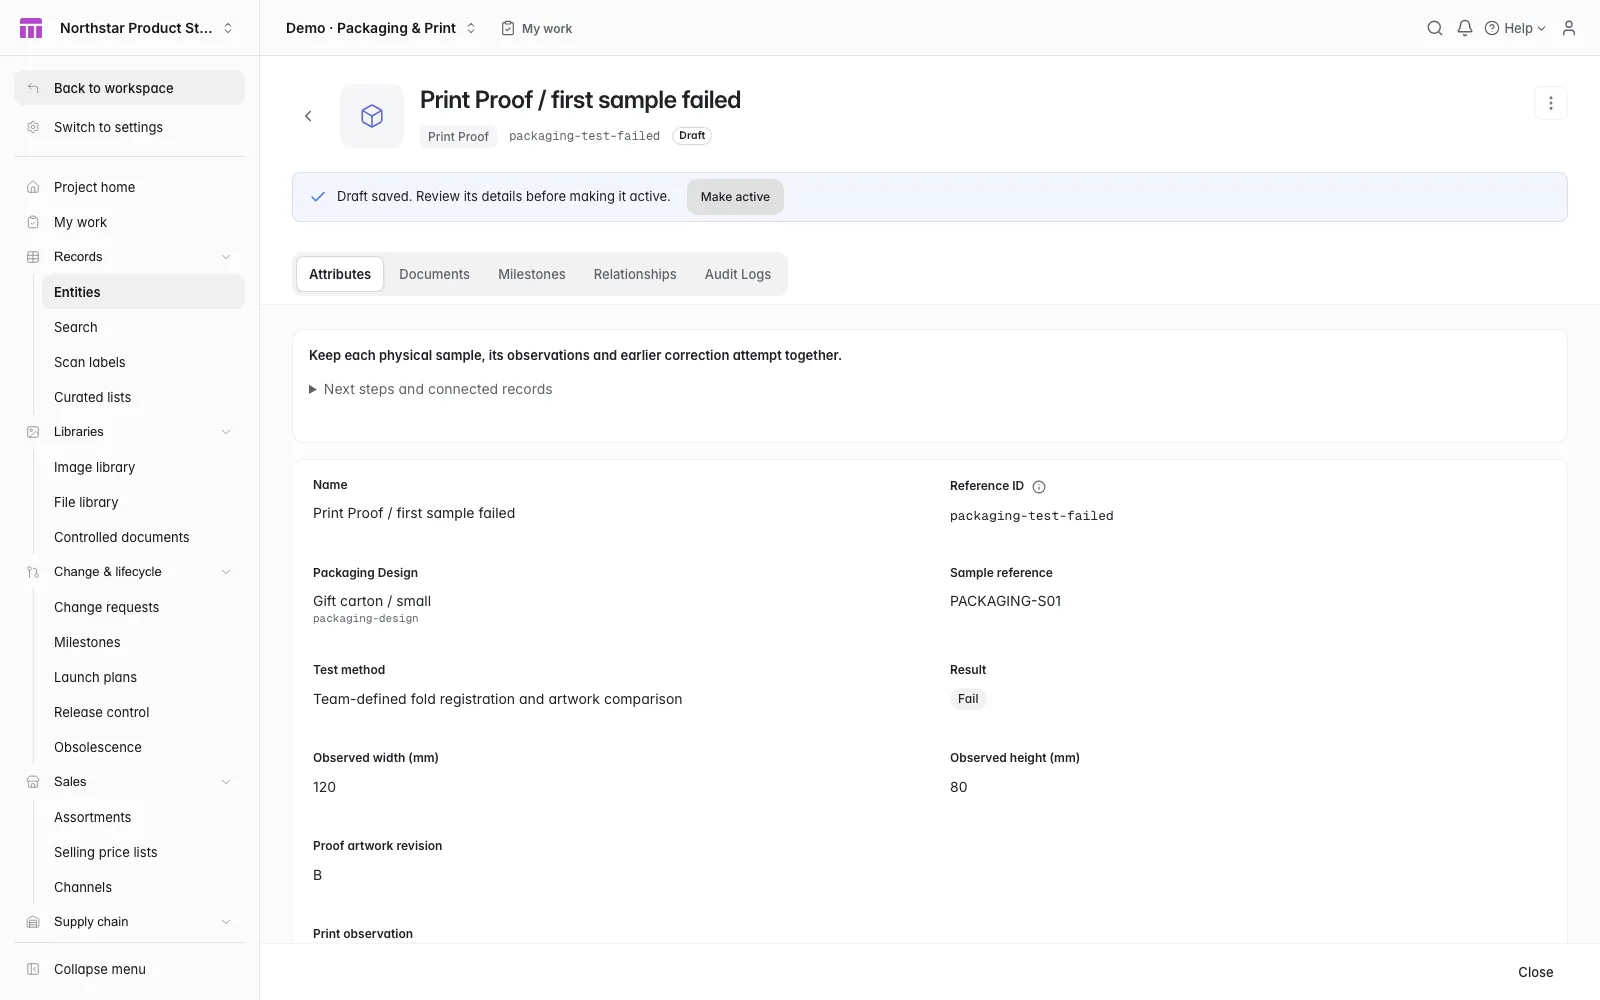Click the Make active button
The height and width of the screenshot is (1000, 1600).
(x=735, y=197)
